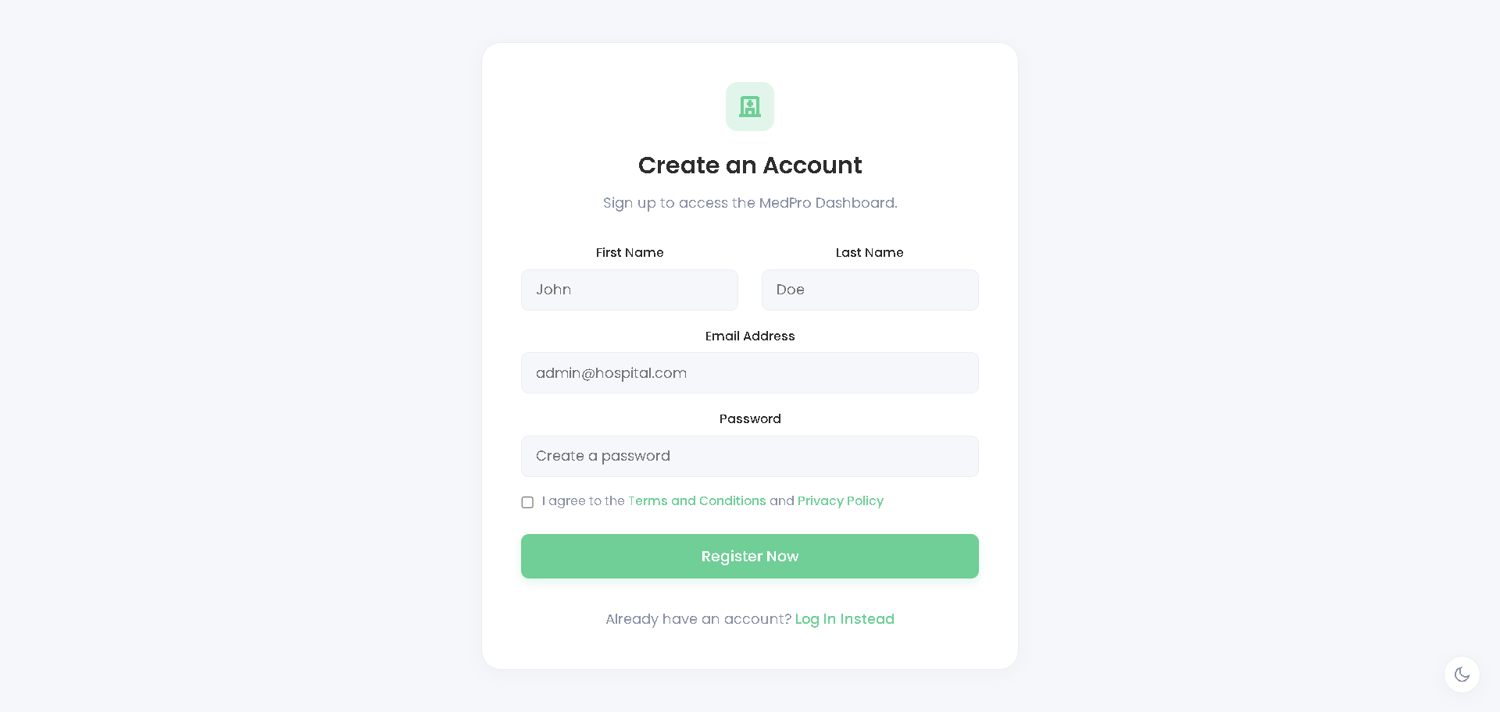Click the "I agree to the" label text
The image size is (1500, 712).
(583, 501)
